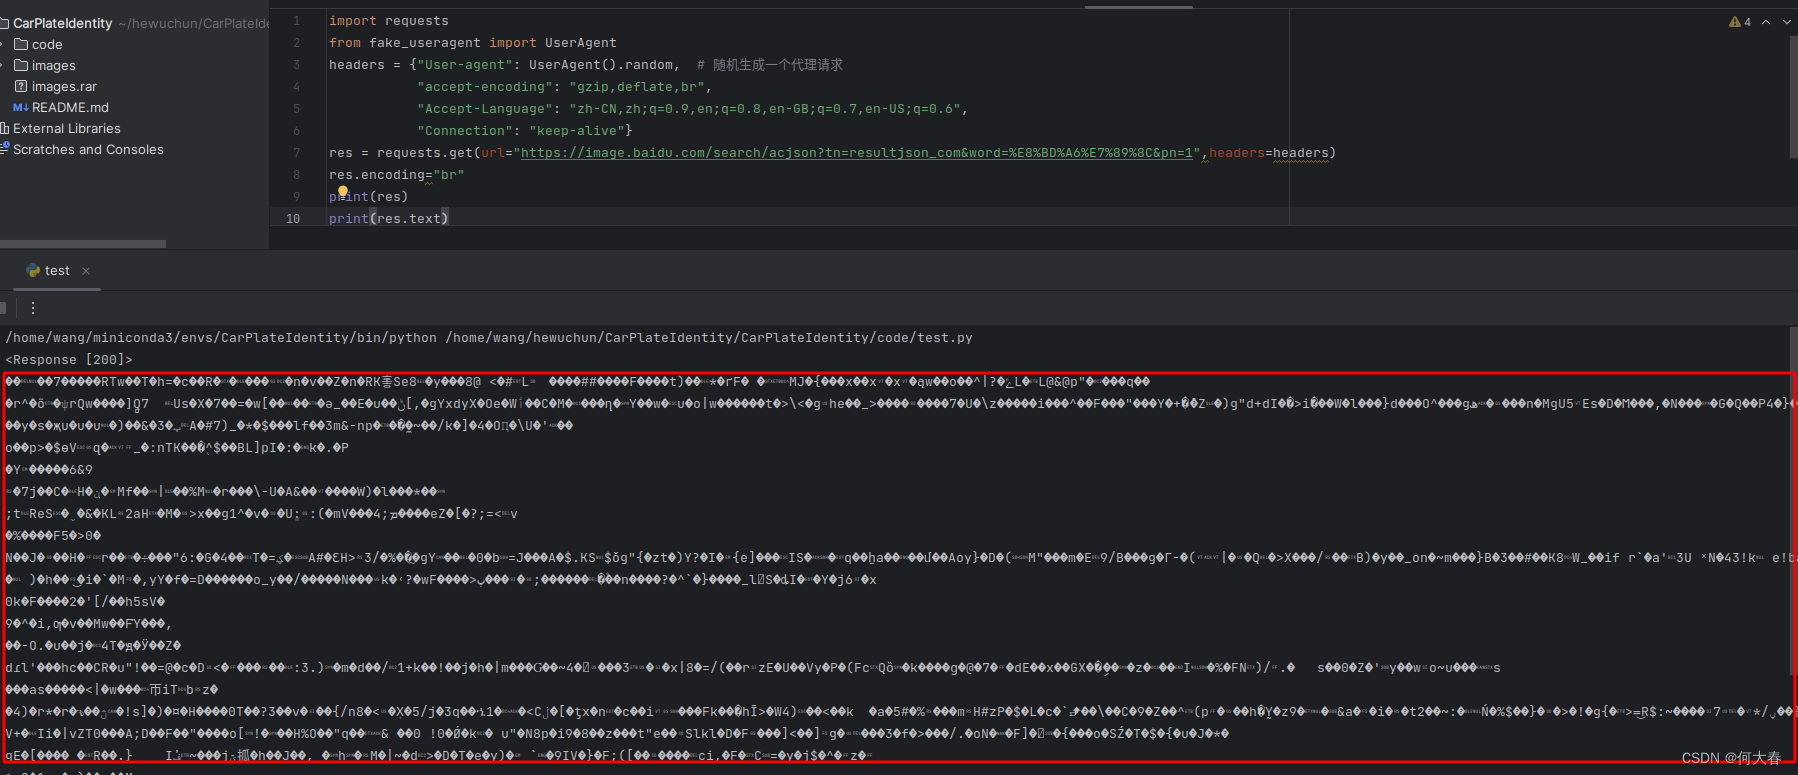Click the console output vertical scrollbar
The height and width of the screenshot is (775, 1798).
click(1793, 500)
